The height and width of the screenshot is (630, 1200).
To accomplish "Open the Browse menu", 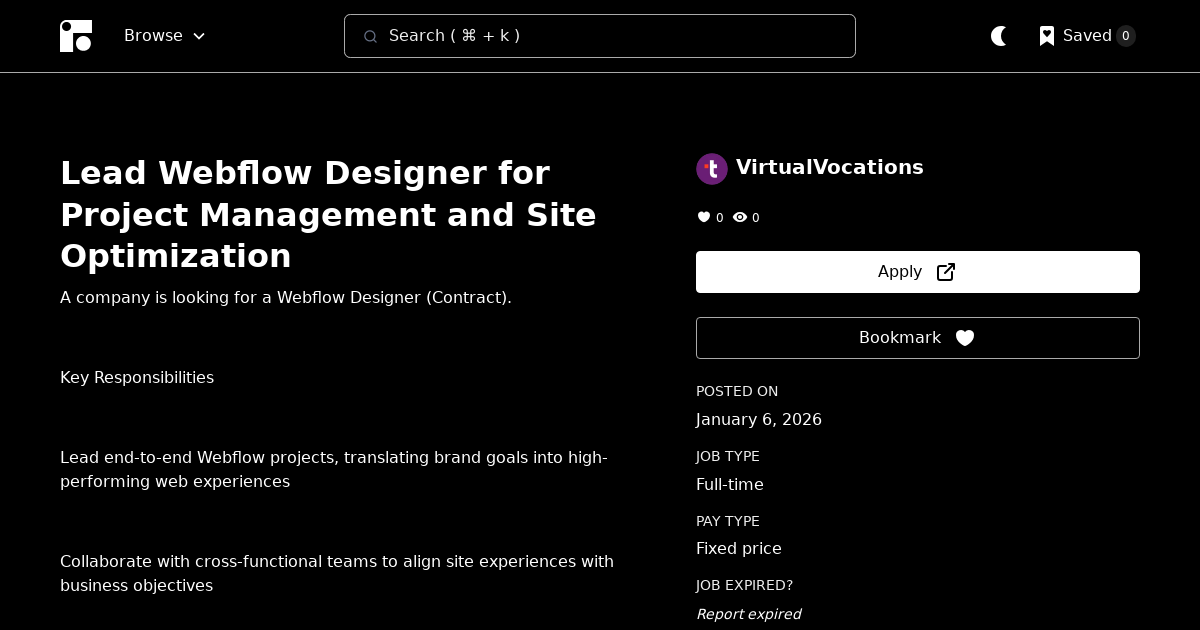I will [153, 36].
